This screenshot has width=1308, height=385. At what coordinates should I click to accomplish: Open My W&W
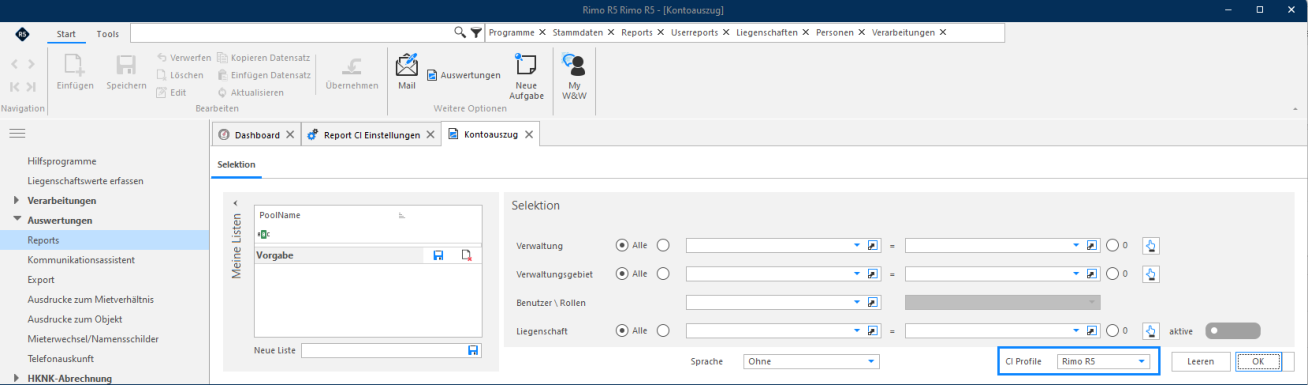point(574,76)
